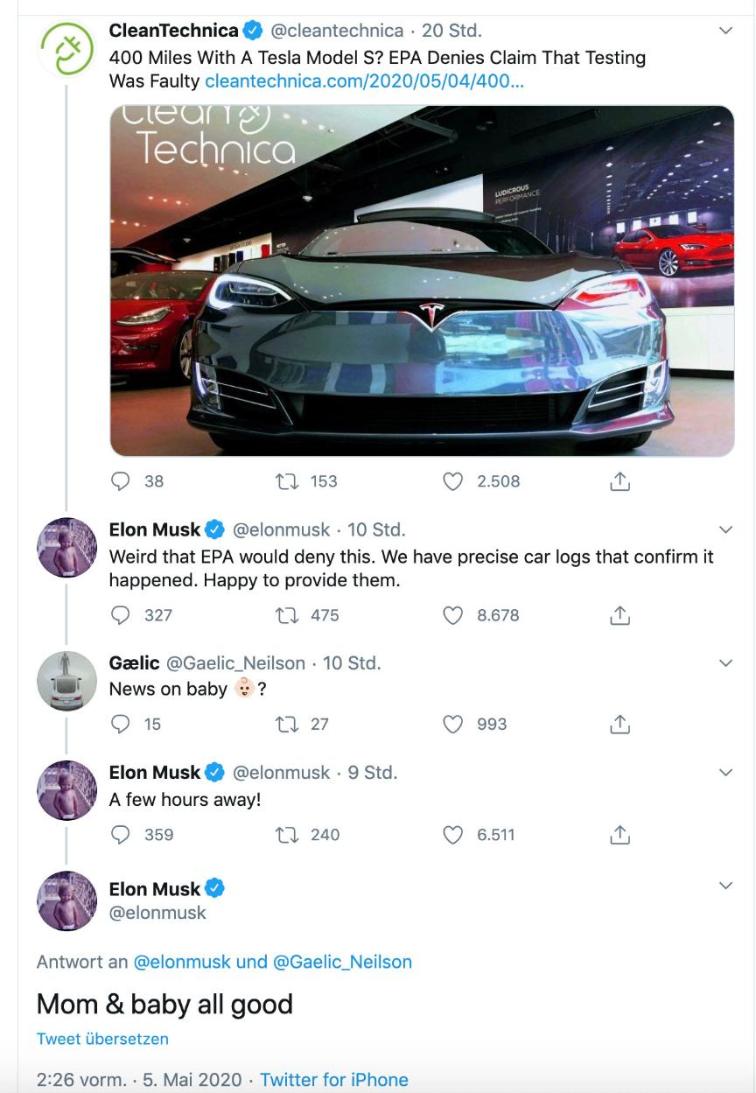
Task: Like Elon Musk's car logs tweet
Action: pyautogui.click(x=453, y=615)
